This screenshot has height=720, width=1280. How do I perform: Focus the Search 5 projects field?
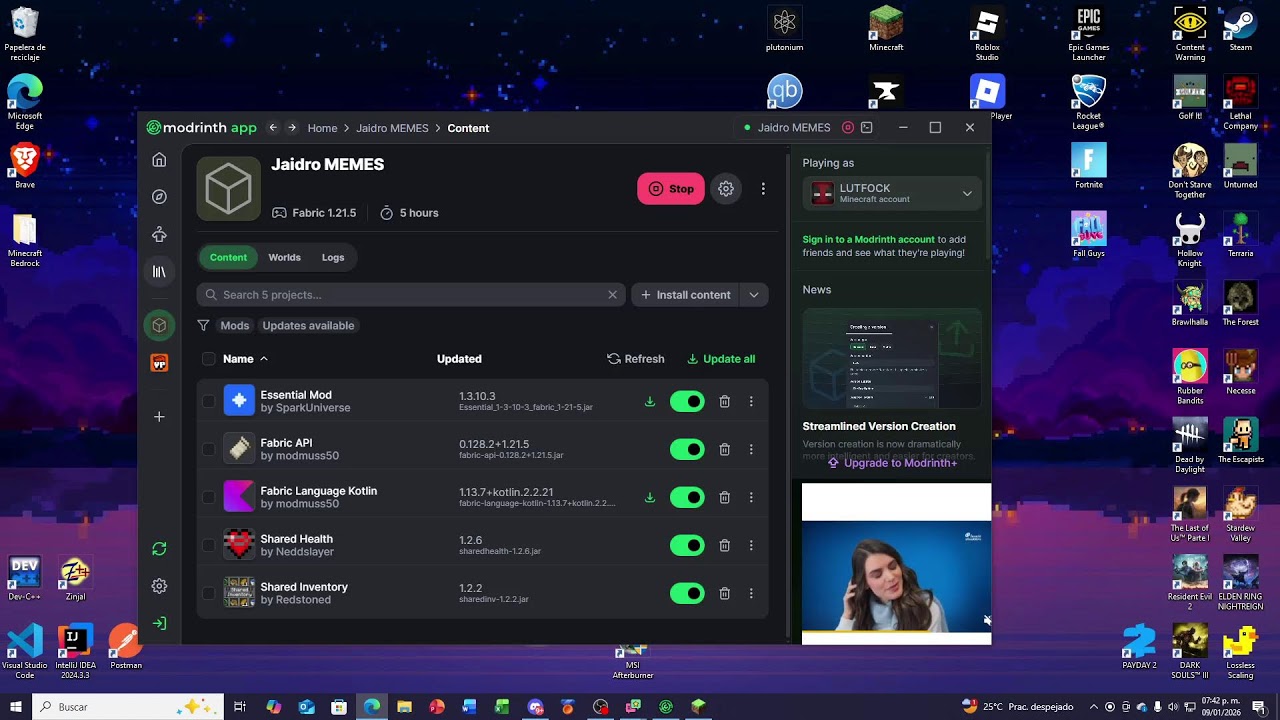(x=411, y=295)
